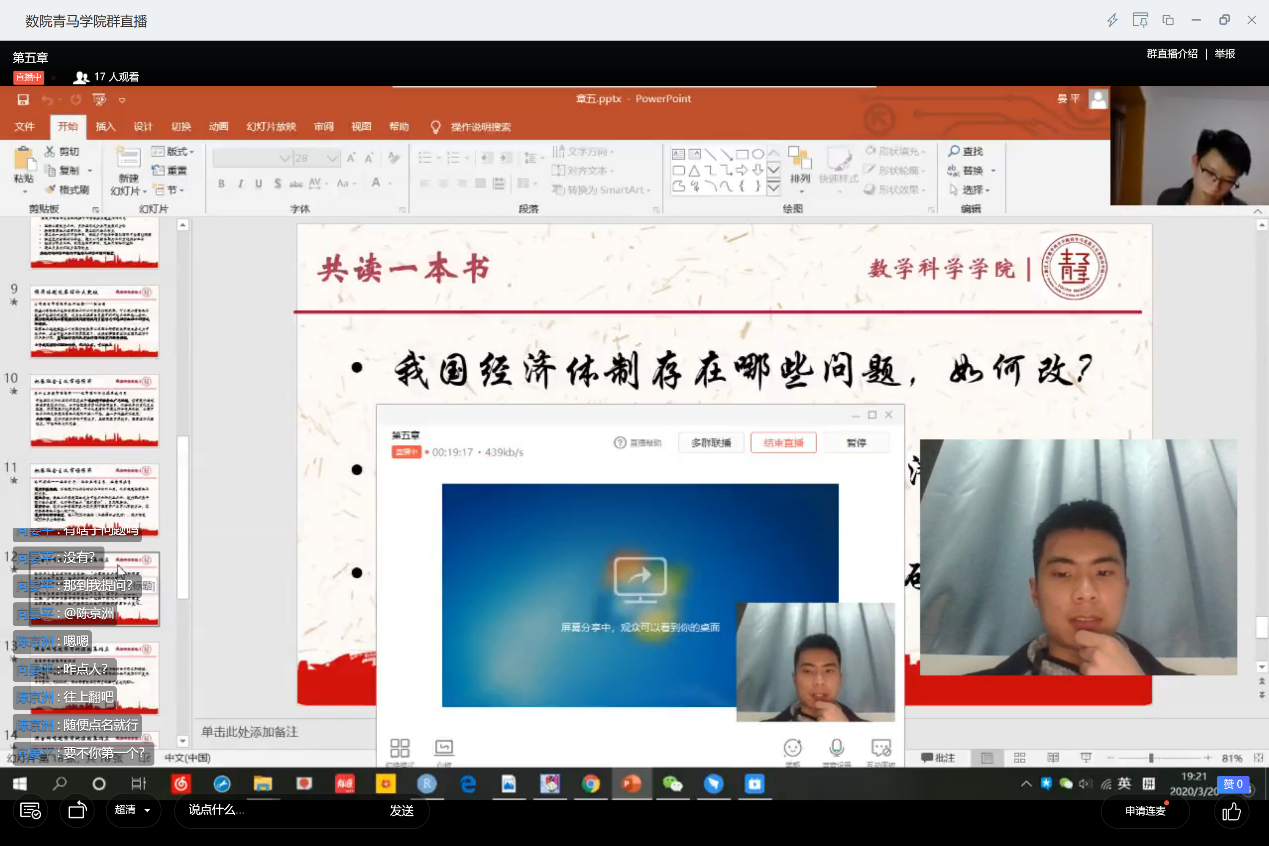Open WeChat from the taskbar

pos(673,784)
